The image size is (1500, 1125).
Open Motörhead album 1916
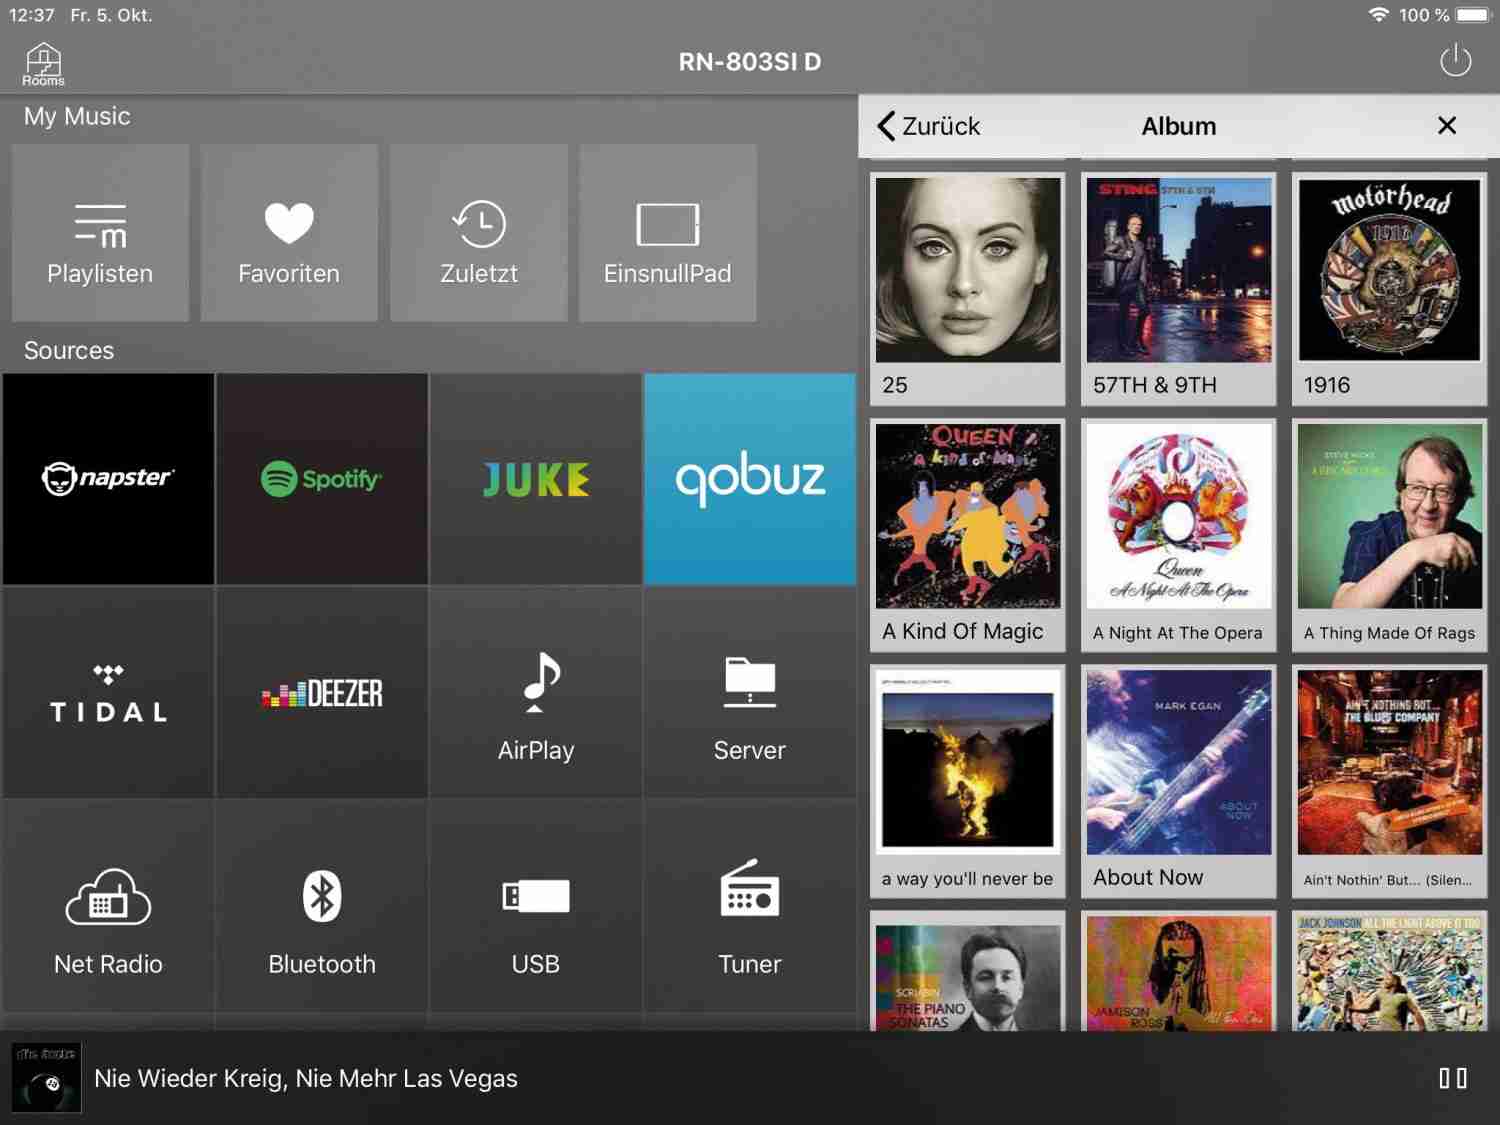(x=1390, y=289)
